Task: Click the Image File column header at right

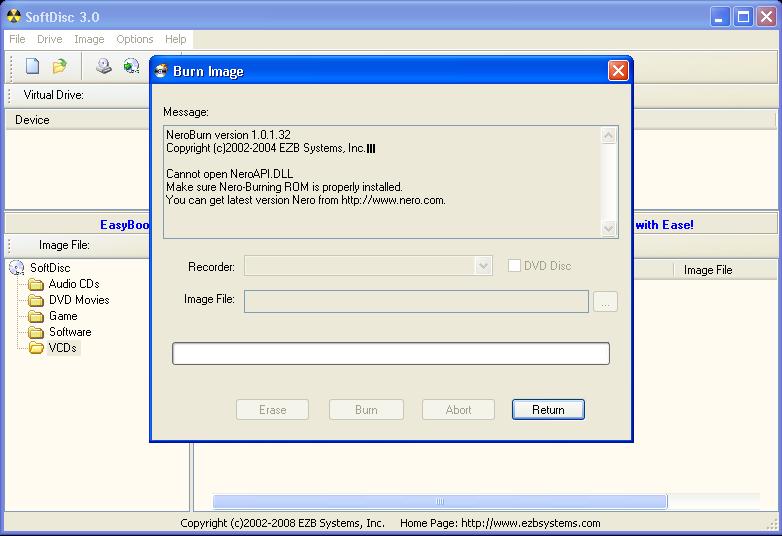Action: coord(724,270)
